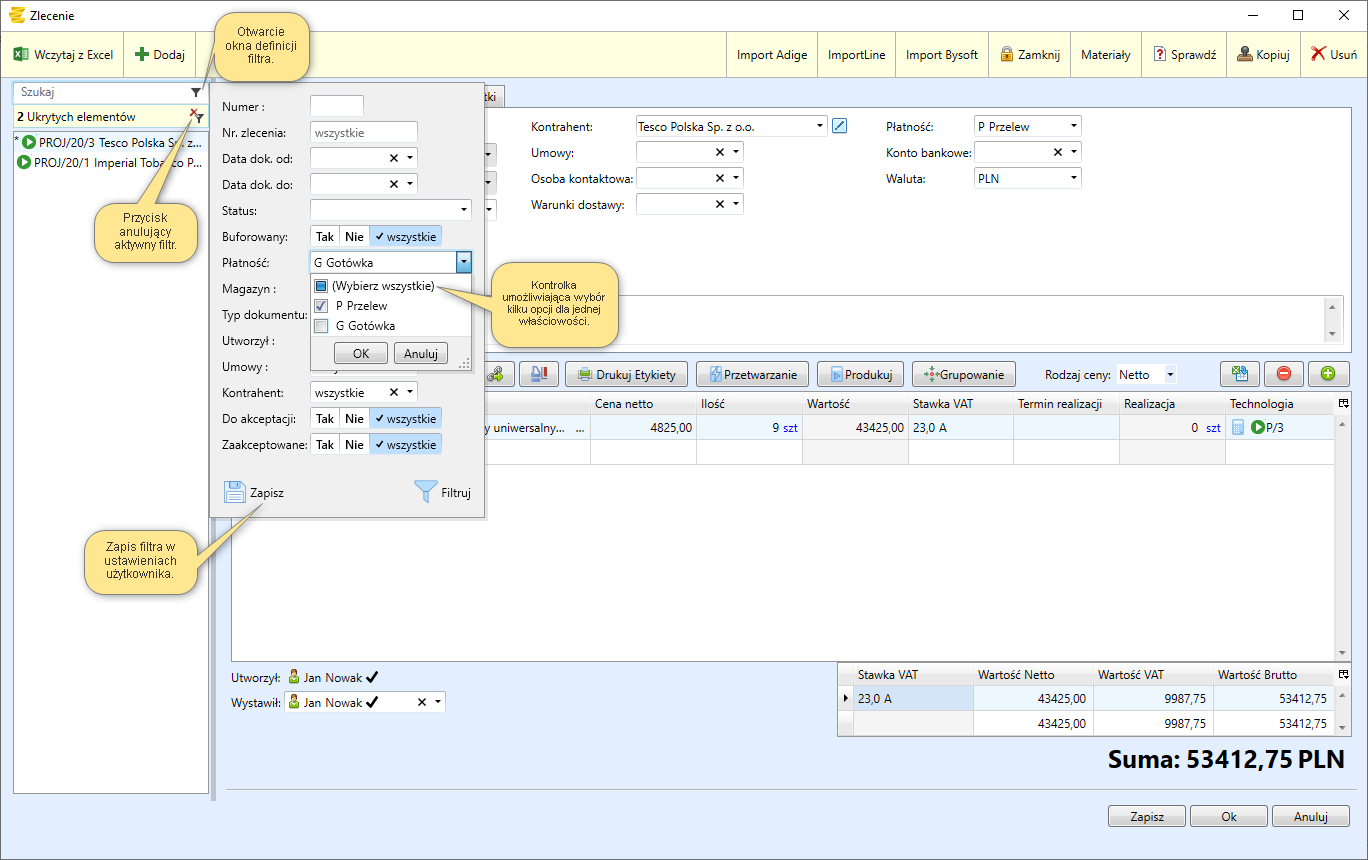Set Buforowany toggle to Tak
The height and width of the screenshot is (860, 1368).
tap(325, 237)
